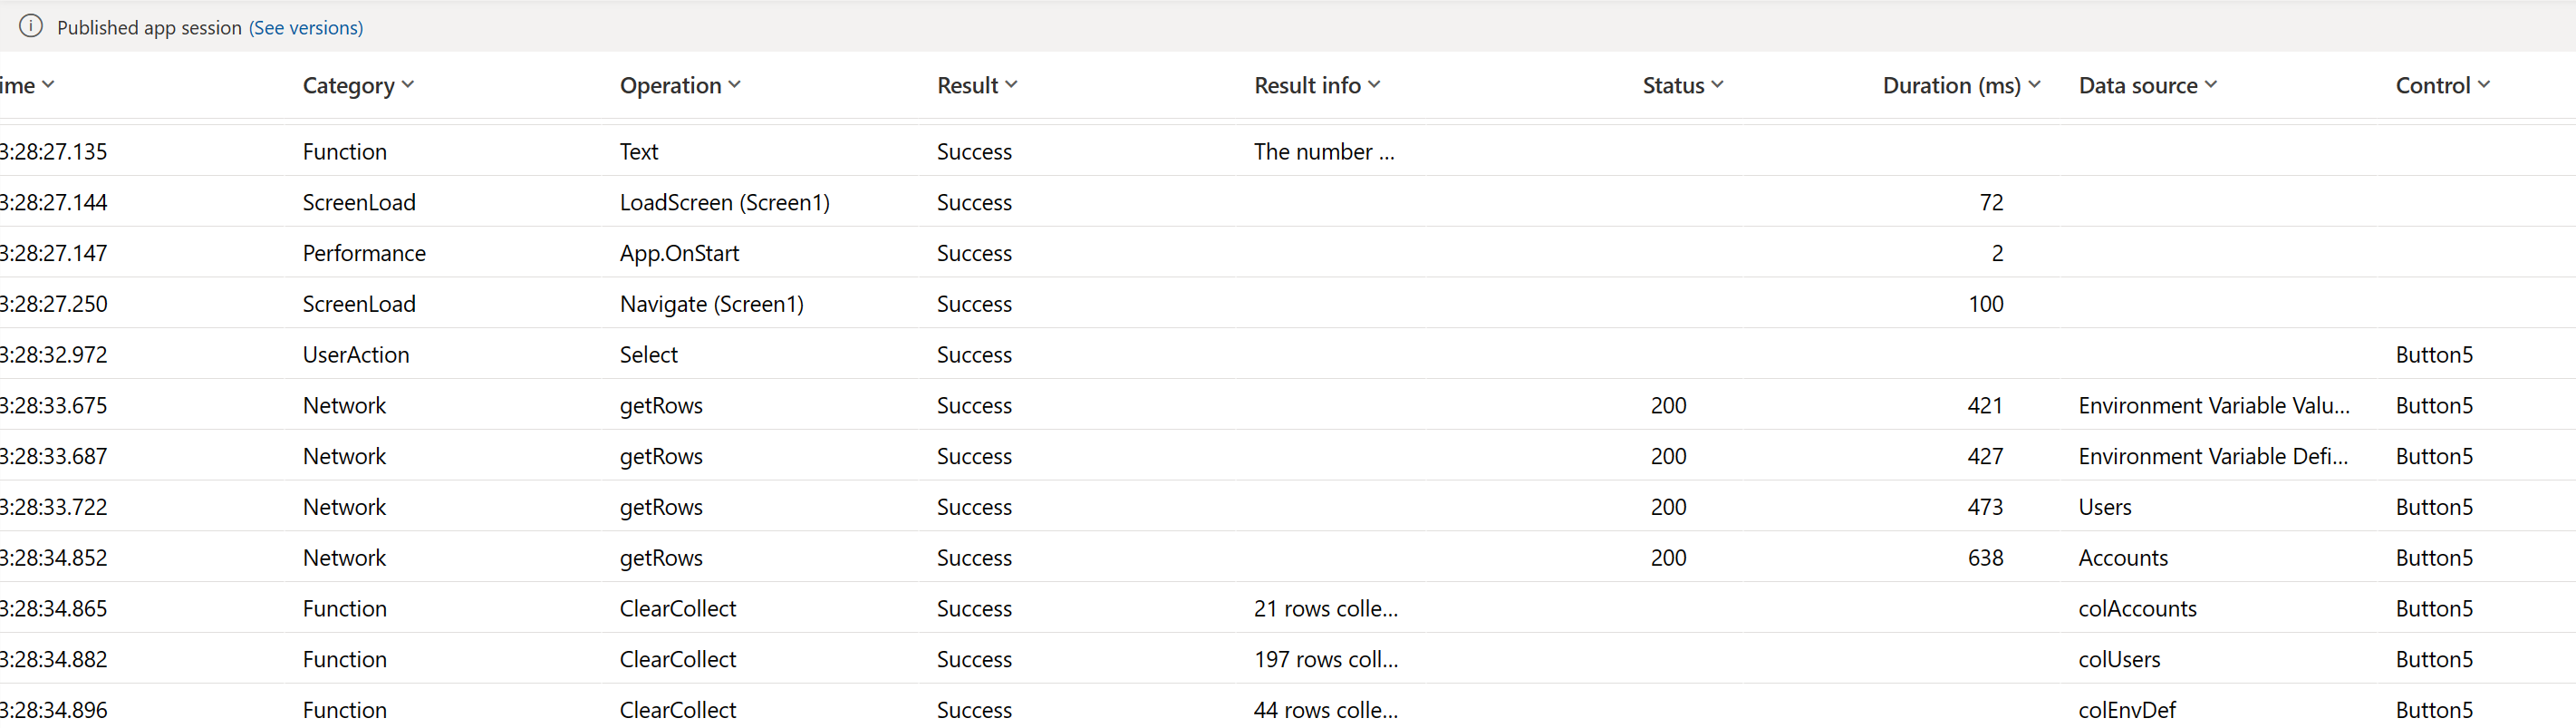Click the truncated text 'The number ...'
Image resolution: width=2576 pixels, height=728 pixels.
pyautogui.click(x=1324, y=151)
